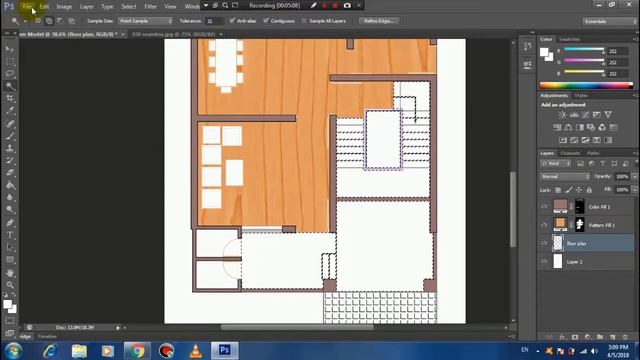Select the Paint Bucket tool

pos(10,185)
